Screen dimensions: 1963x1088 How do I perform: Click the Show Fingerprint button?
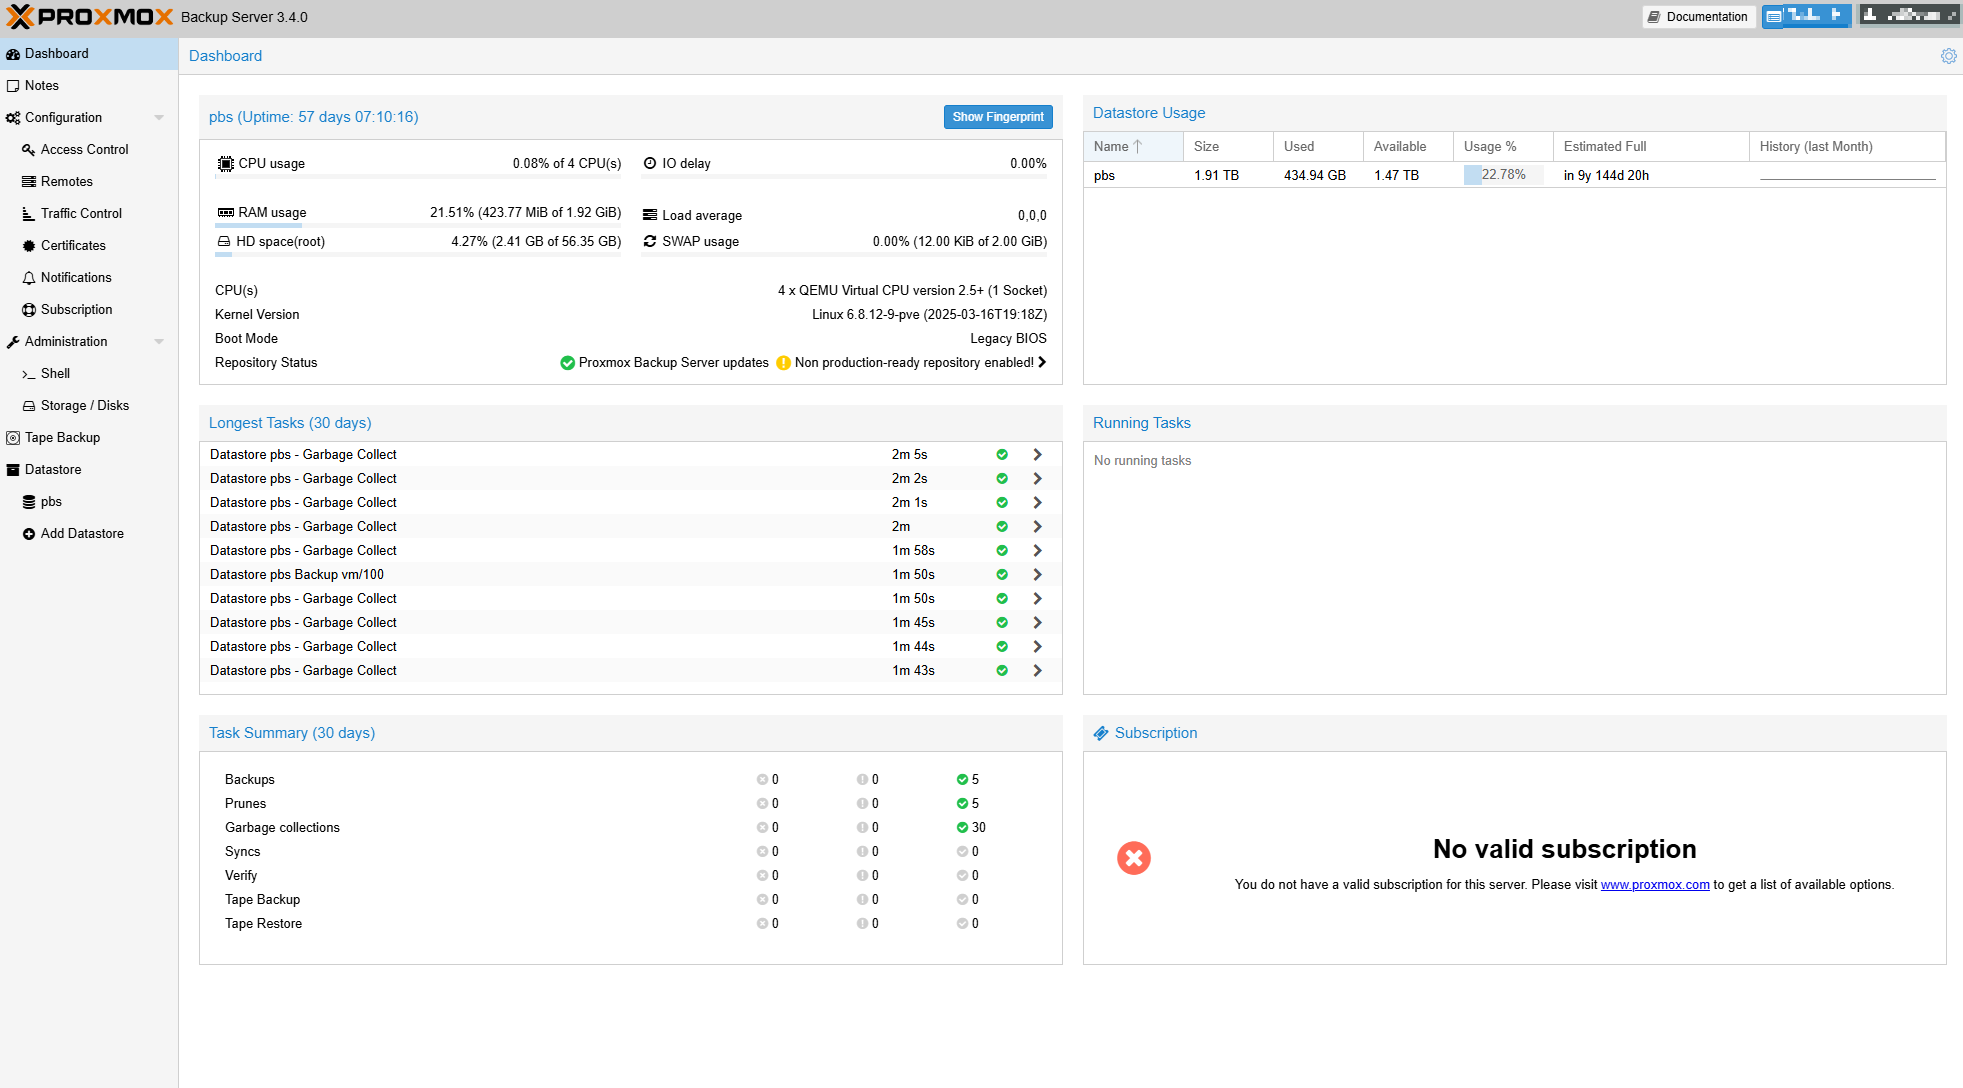997,117
